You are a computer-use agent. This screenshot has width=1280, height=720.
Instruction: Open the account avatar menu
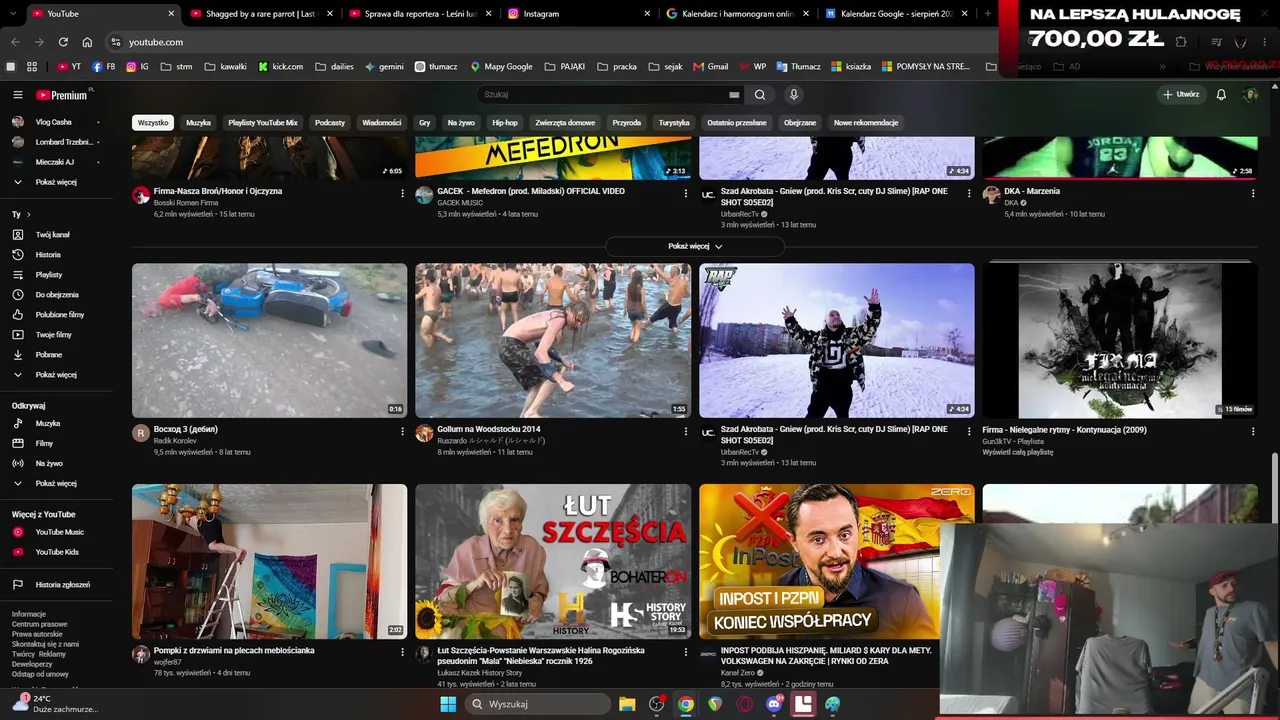pos(1250,95)
